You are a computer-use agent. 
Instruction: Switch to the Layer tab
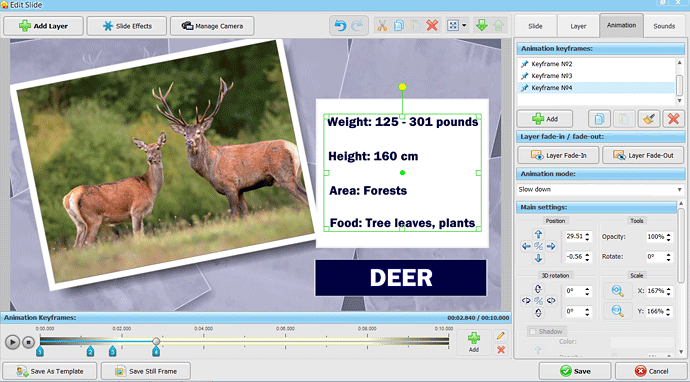[x=578, y=26]
